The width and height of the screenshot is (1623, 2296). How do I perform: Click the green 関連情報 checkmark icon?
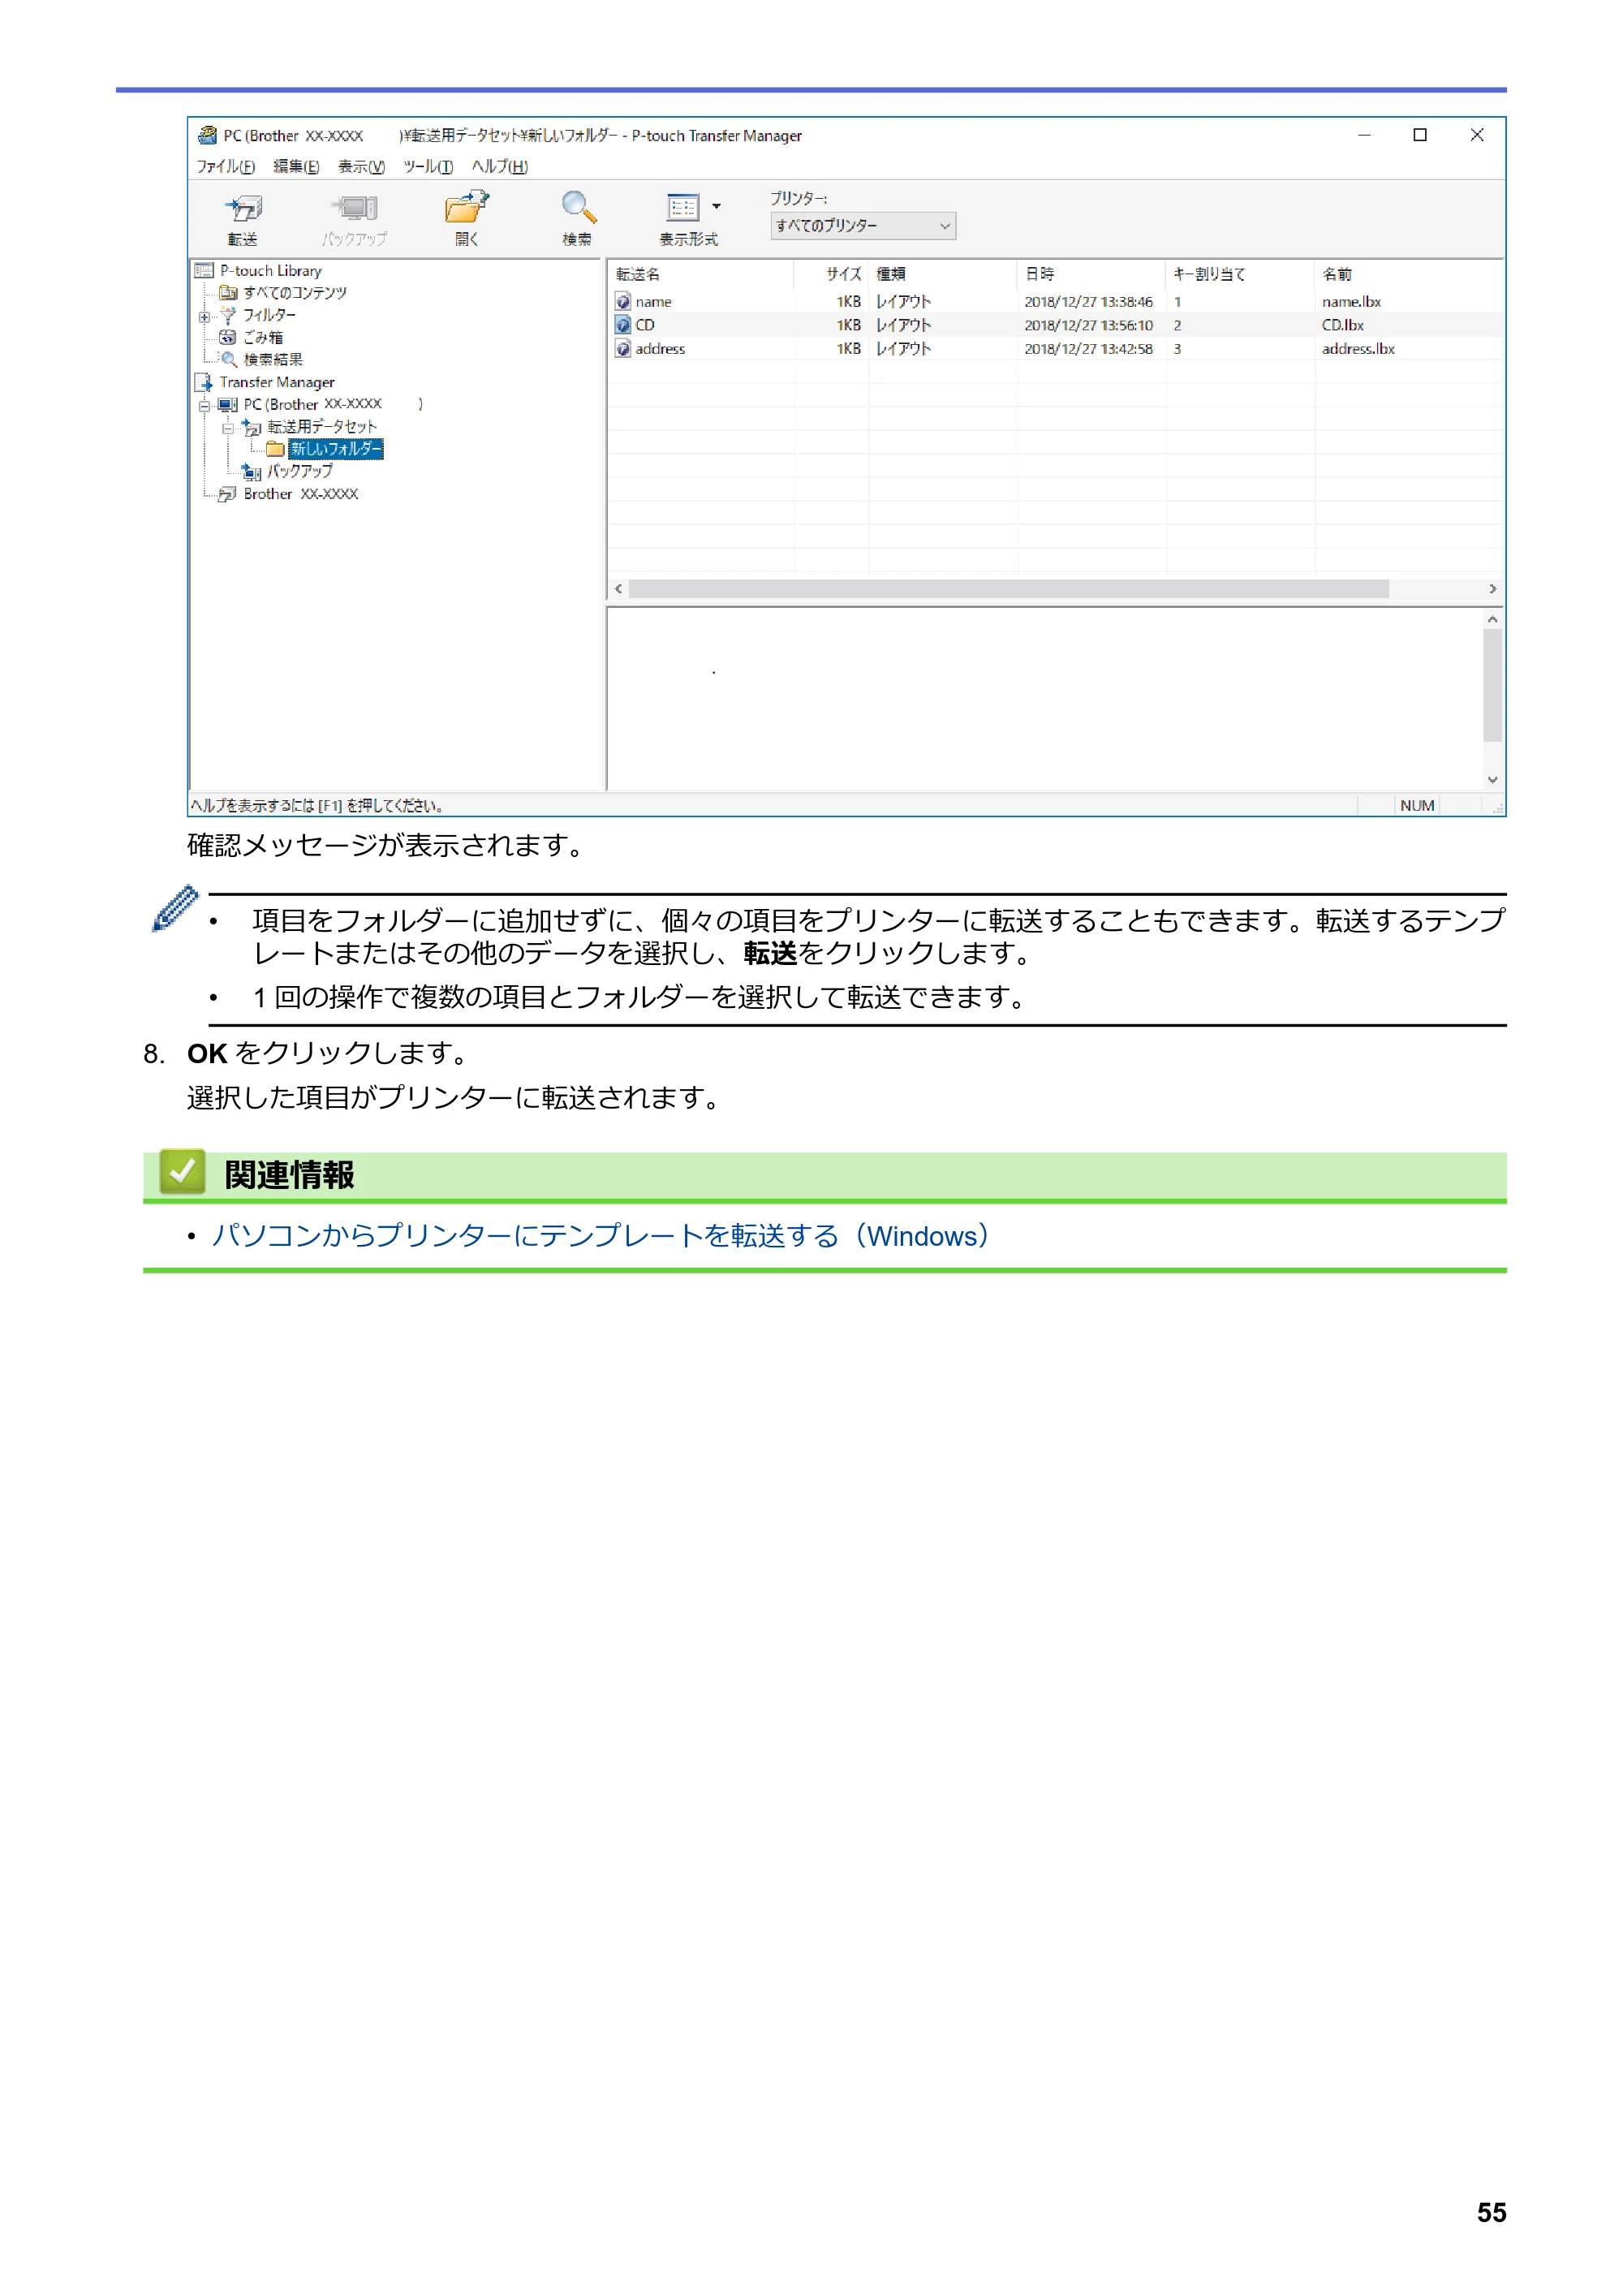click(x=182, y=1171)
